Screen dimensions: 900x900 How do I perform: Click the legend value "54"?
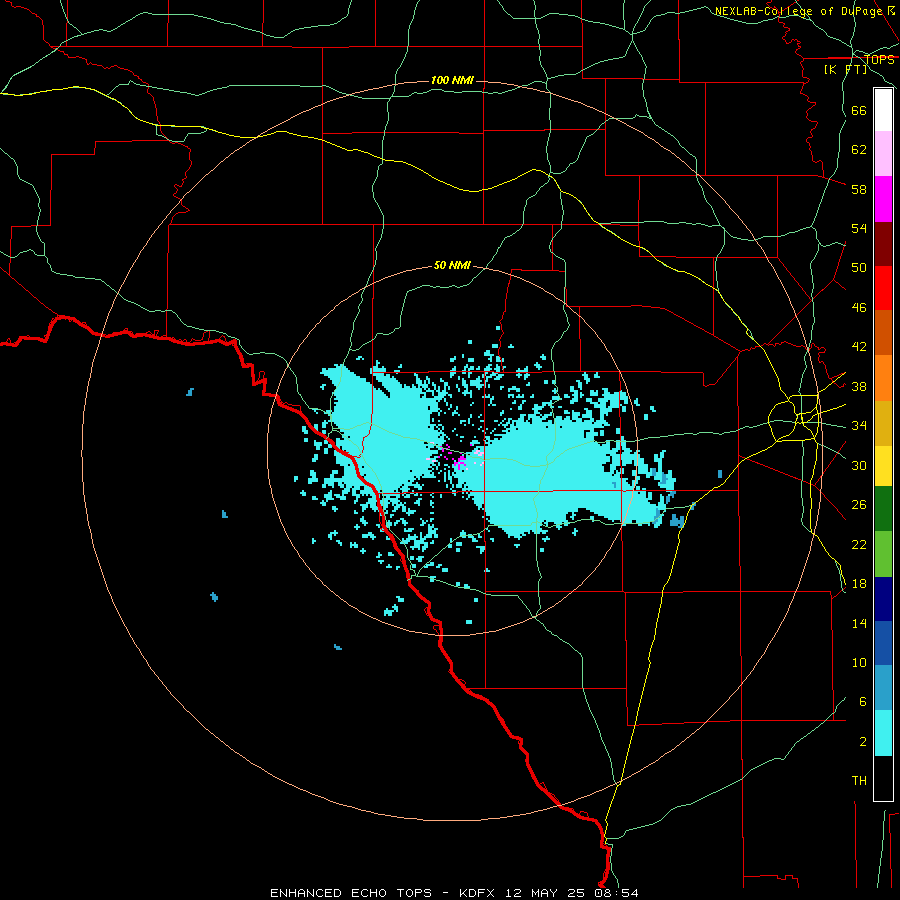[x=859, y=228]
